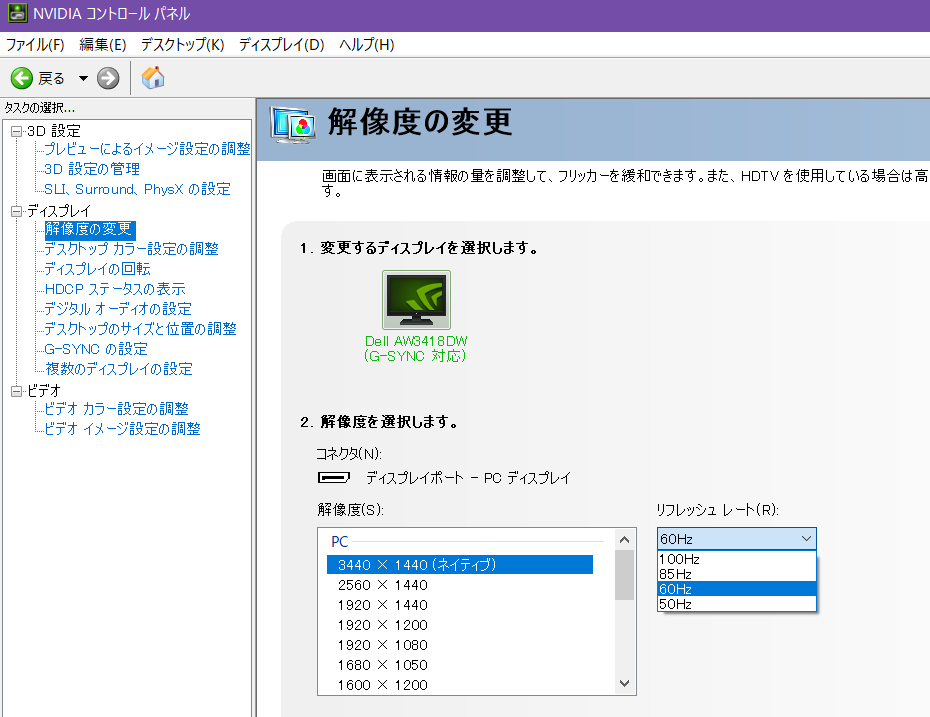This screenshot has width=930, height=717.
Task: Choose 50Hz refresh rate option
Action: [x=737, y=604]
